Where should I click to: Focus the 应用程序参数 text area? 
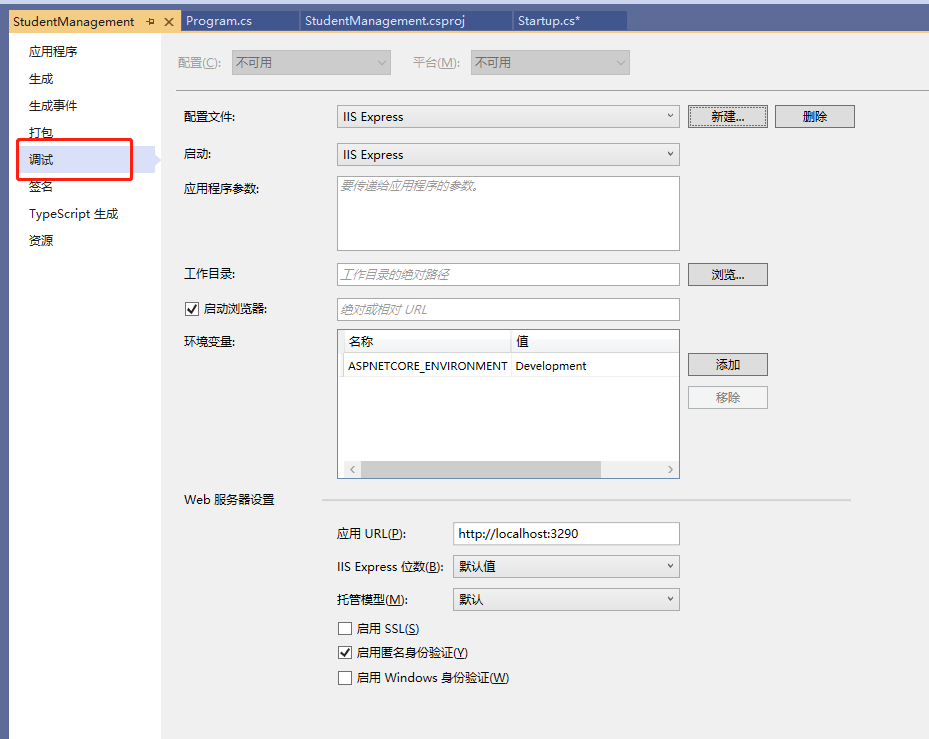[508, 213]
